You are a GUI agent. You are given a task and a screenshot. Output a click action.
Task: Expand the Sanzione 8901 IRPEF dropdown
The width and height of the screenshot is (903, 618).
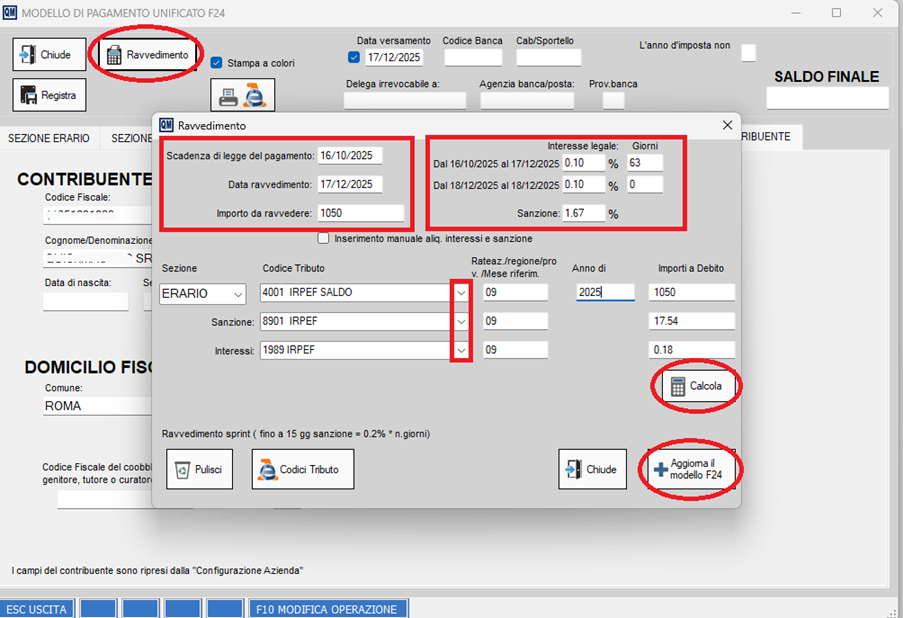461,322
